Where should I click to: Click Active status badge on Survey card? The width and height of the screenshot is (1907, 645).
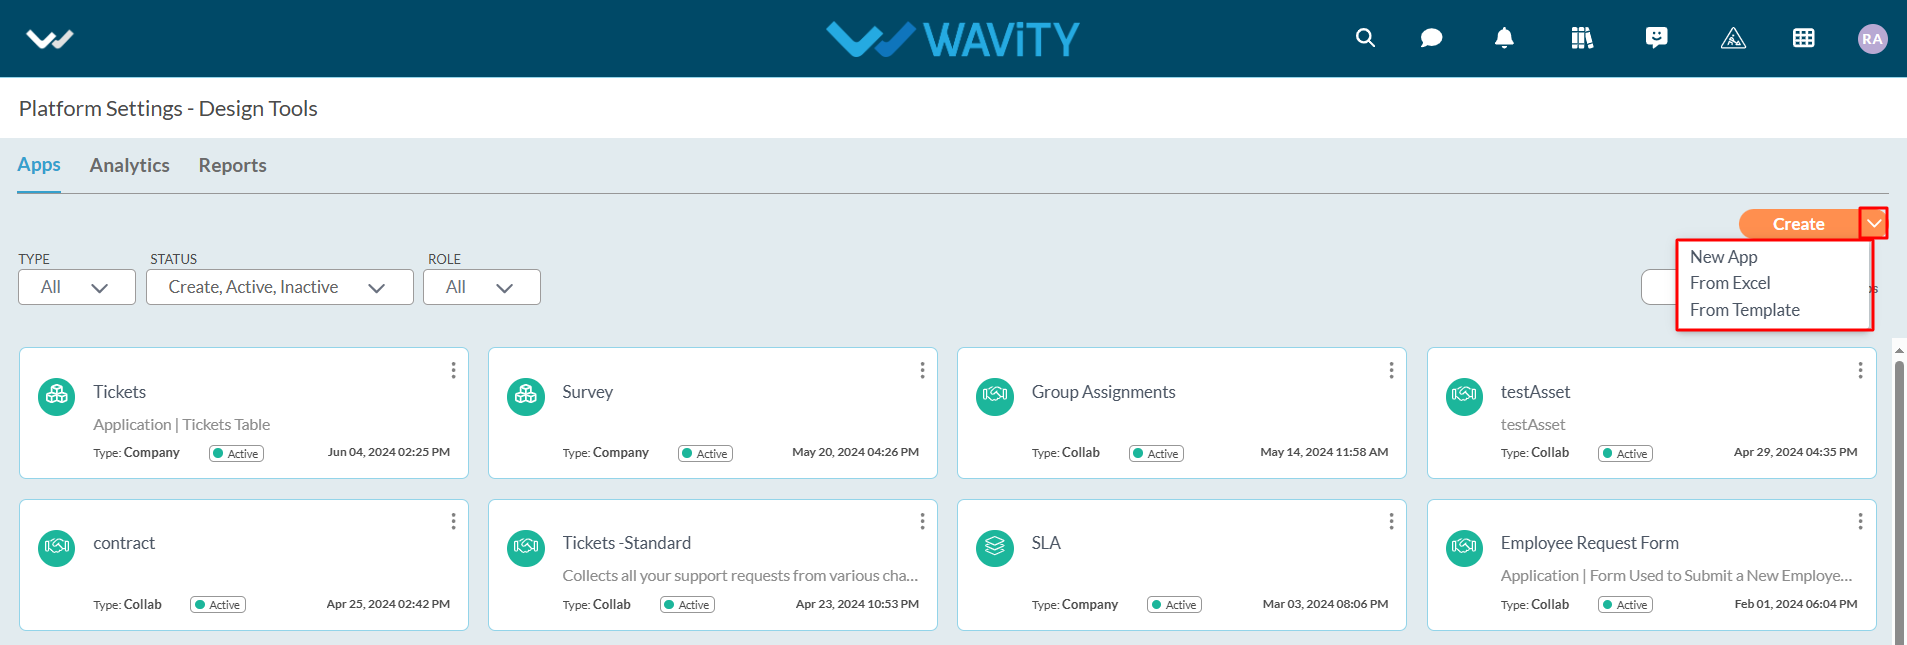[706, 453]
